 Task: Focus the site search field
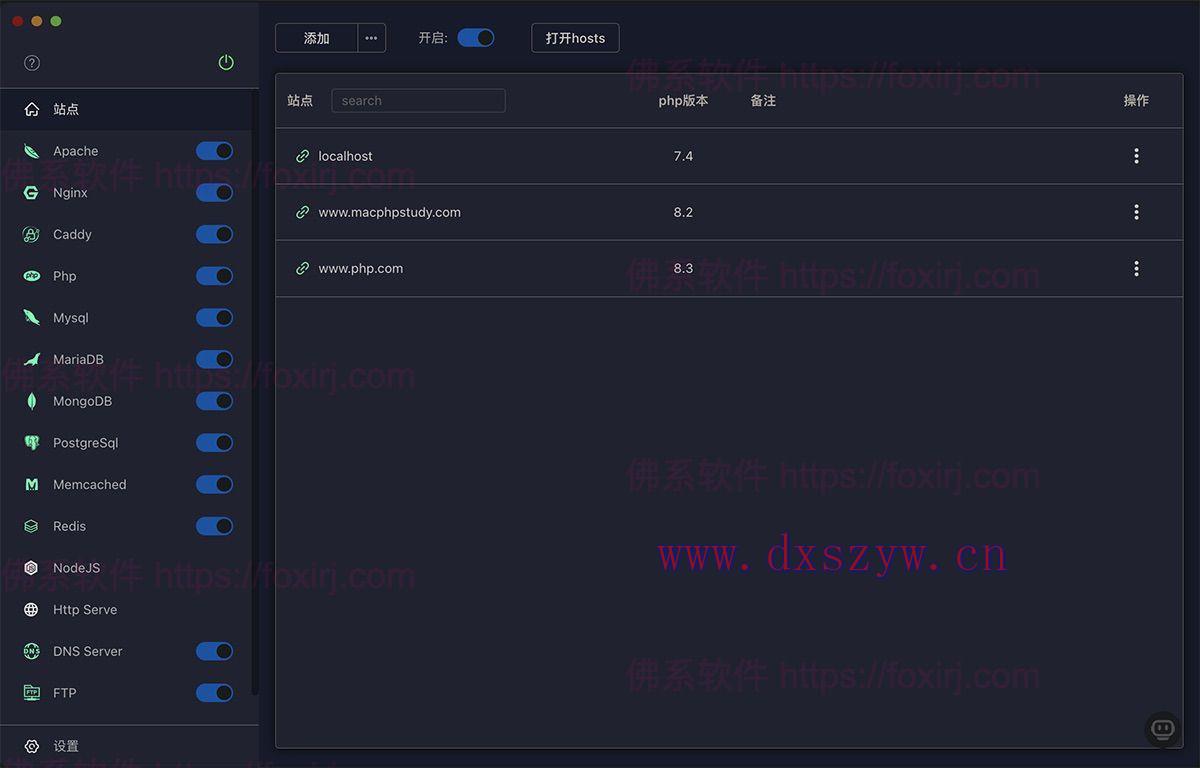pos(418,100)
